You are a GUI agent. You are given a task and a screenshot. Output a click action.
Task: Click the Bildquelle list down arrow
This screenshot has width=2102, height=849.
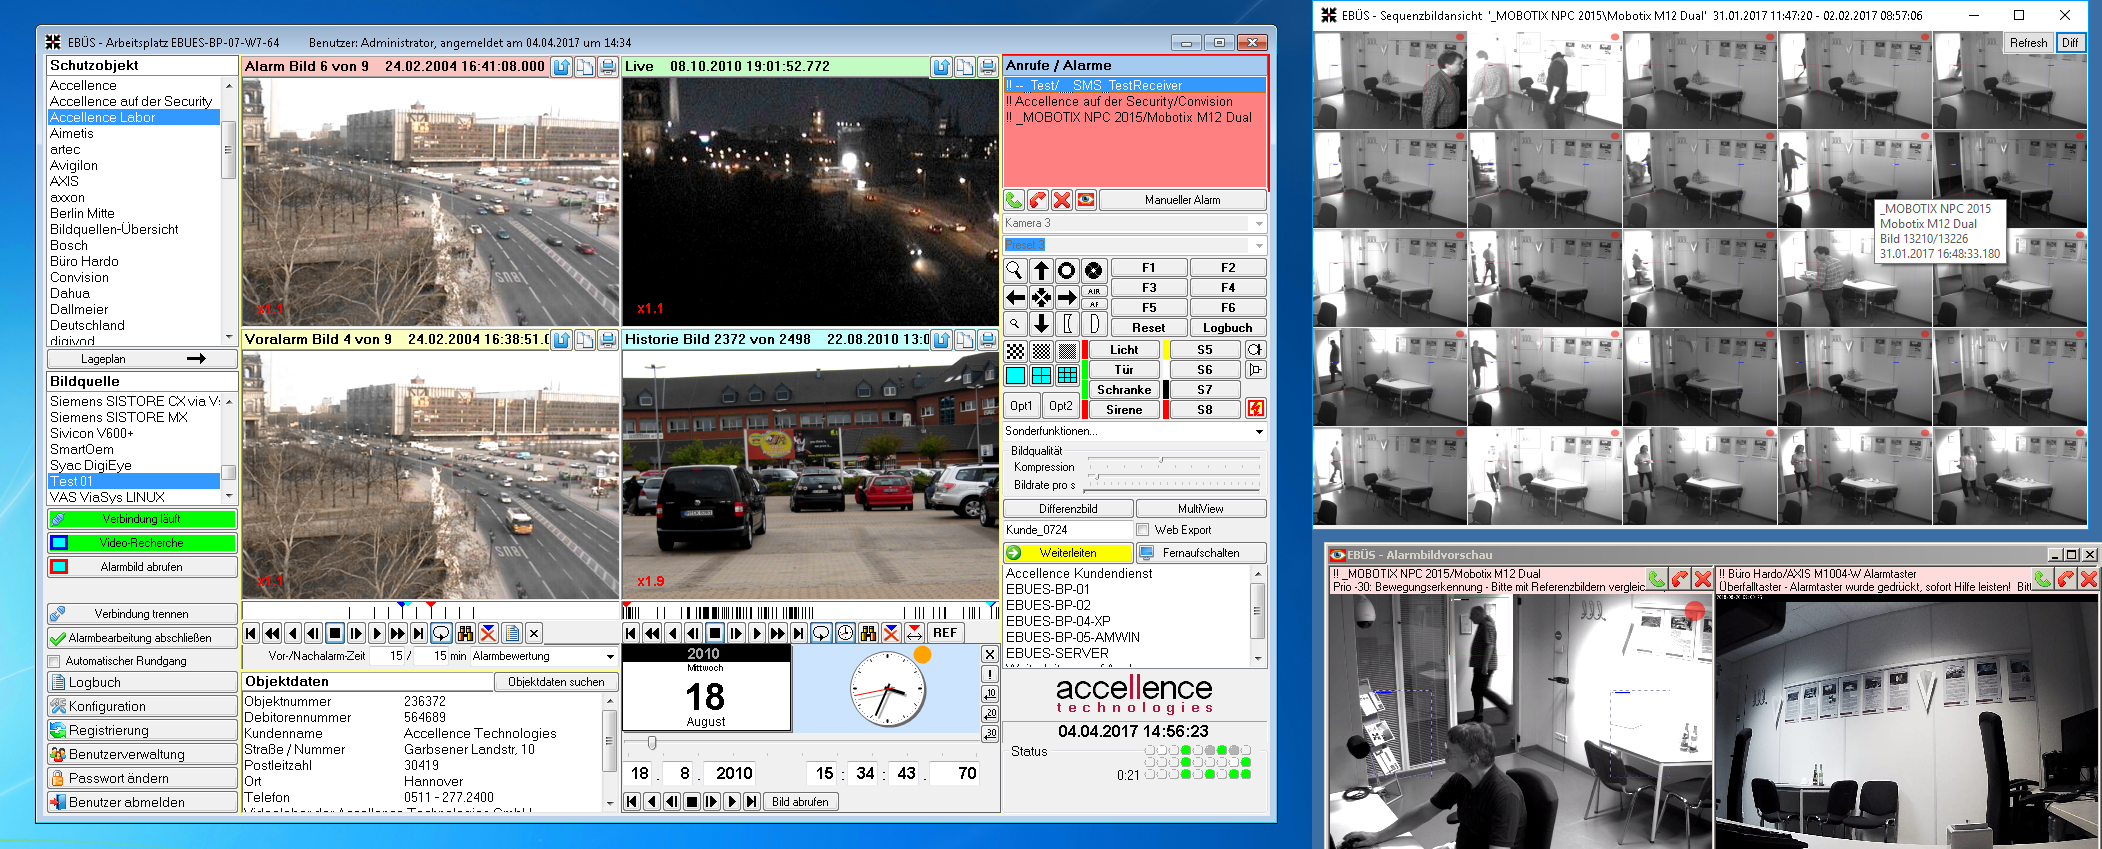pyautogui.click(x=229, y=496)
